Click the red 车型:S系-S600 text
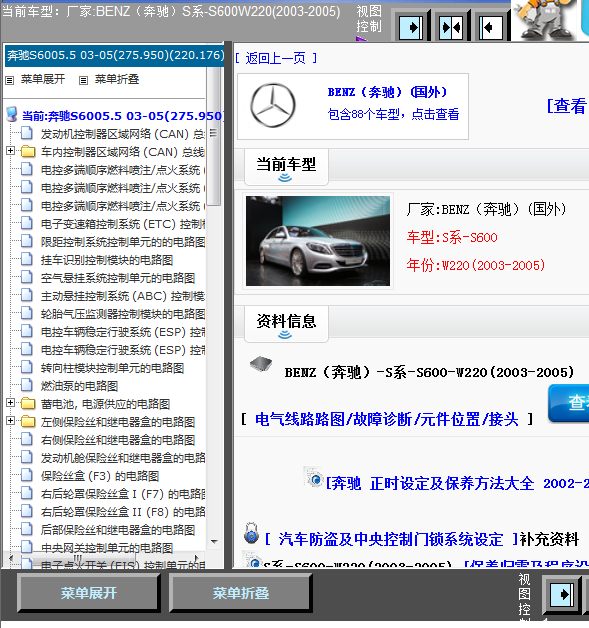The height and width of the screenshot is (628, 589). click(452, 238)
